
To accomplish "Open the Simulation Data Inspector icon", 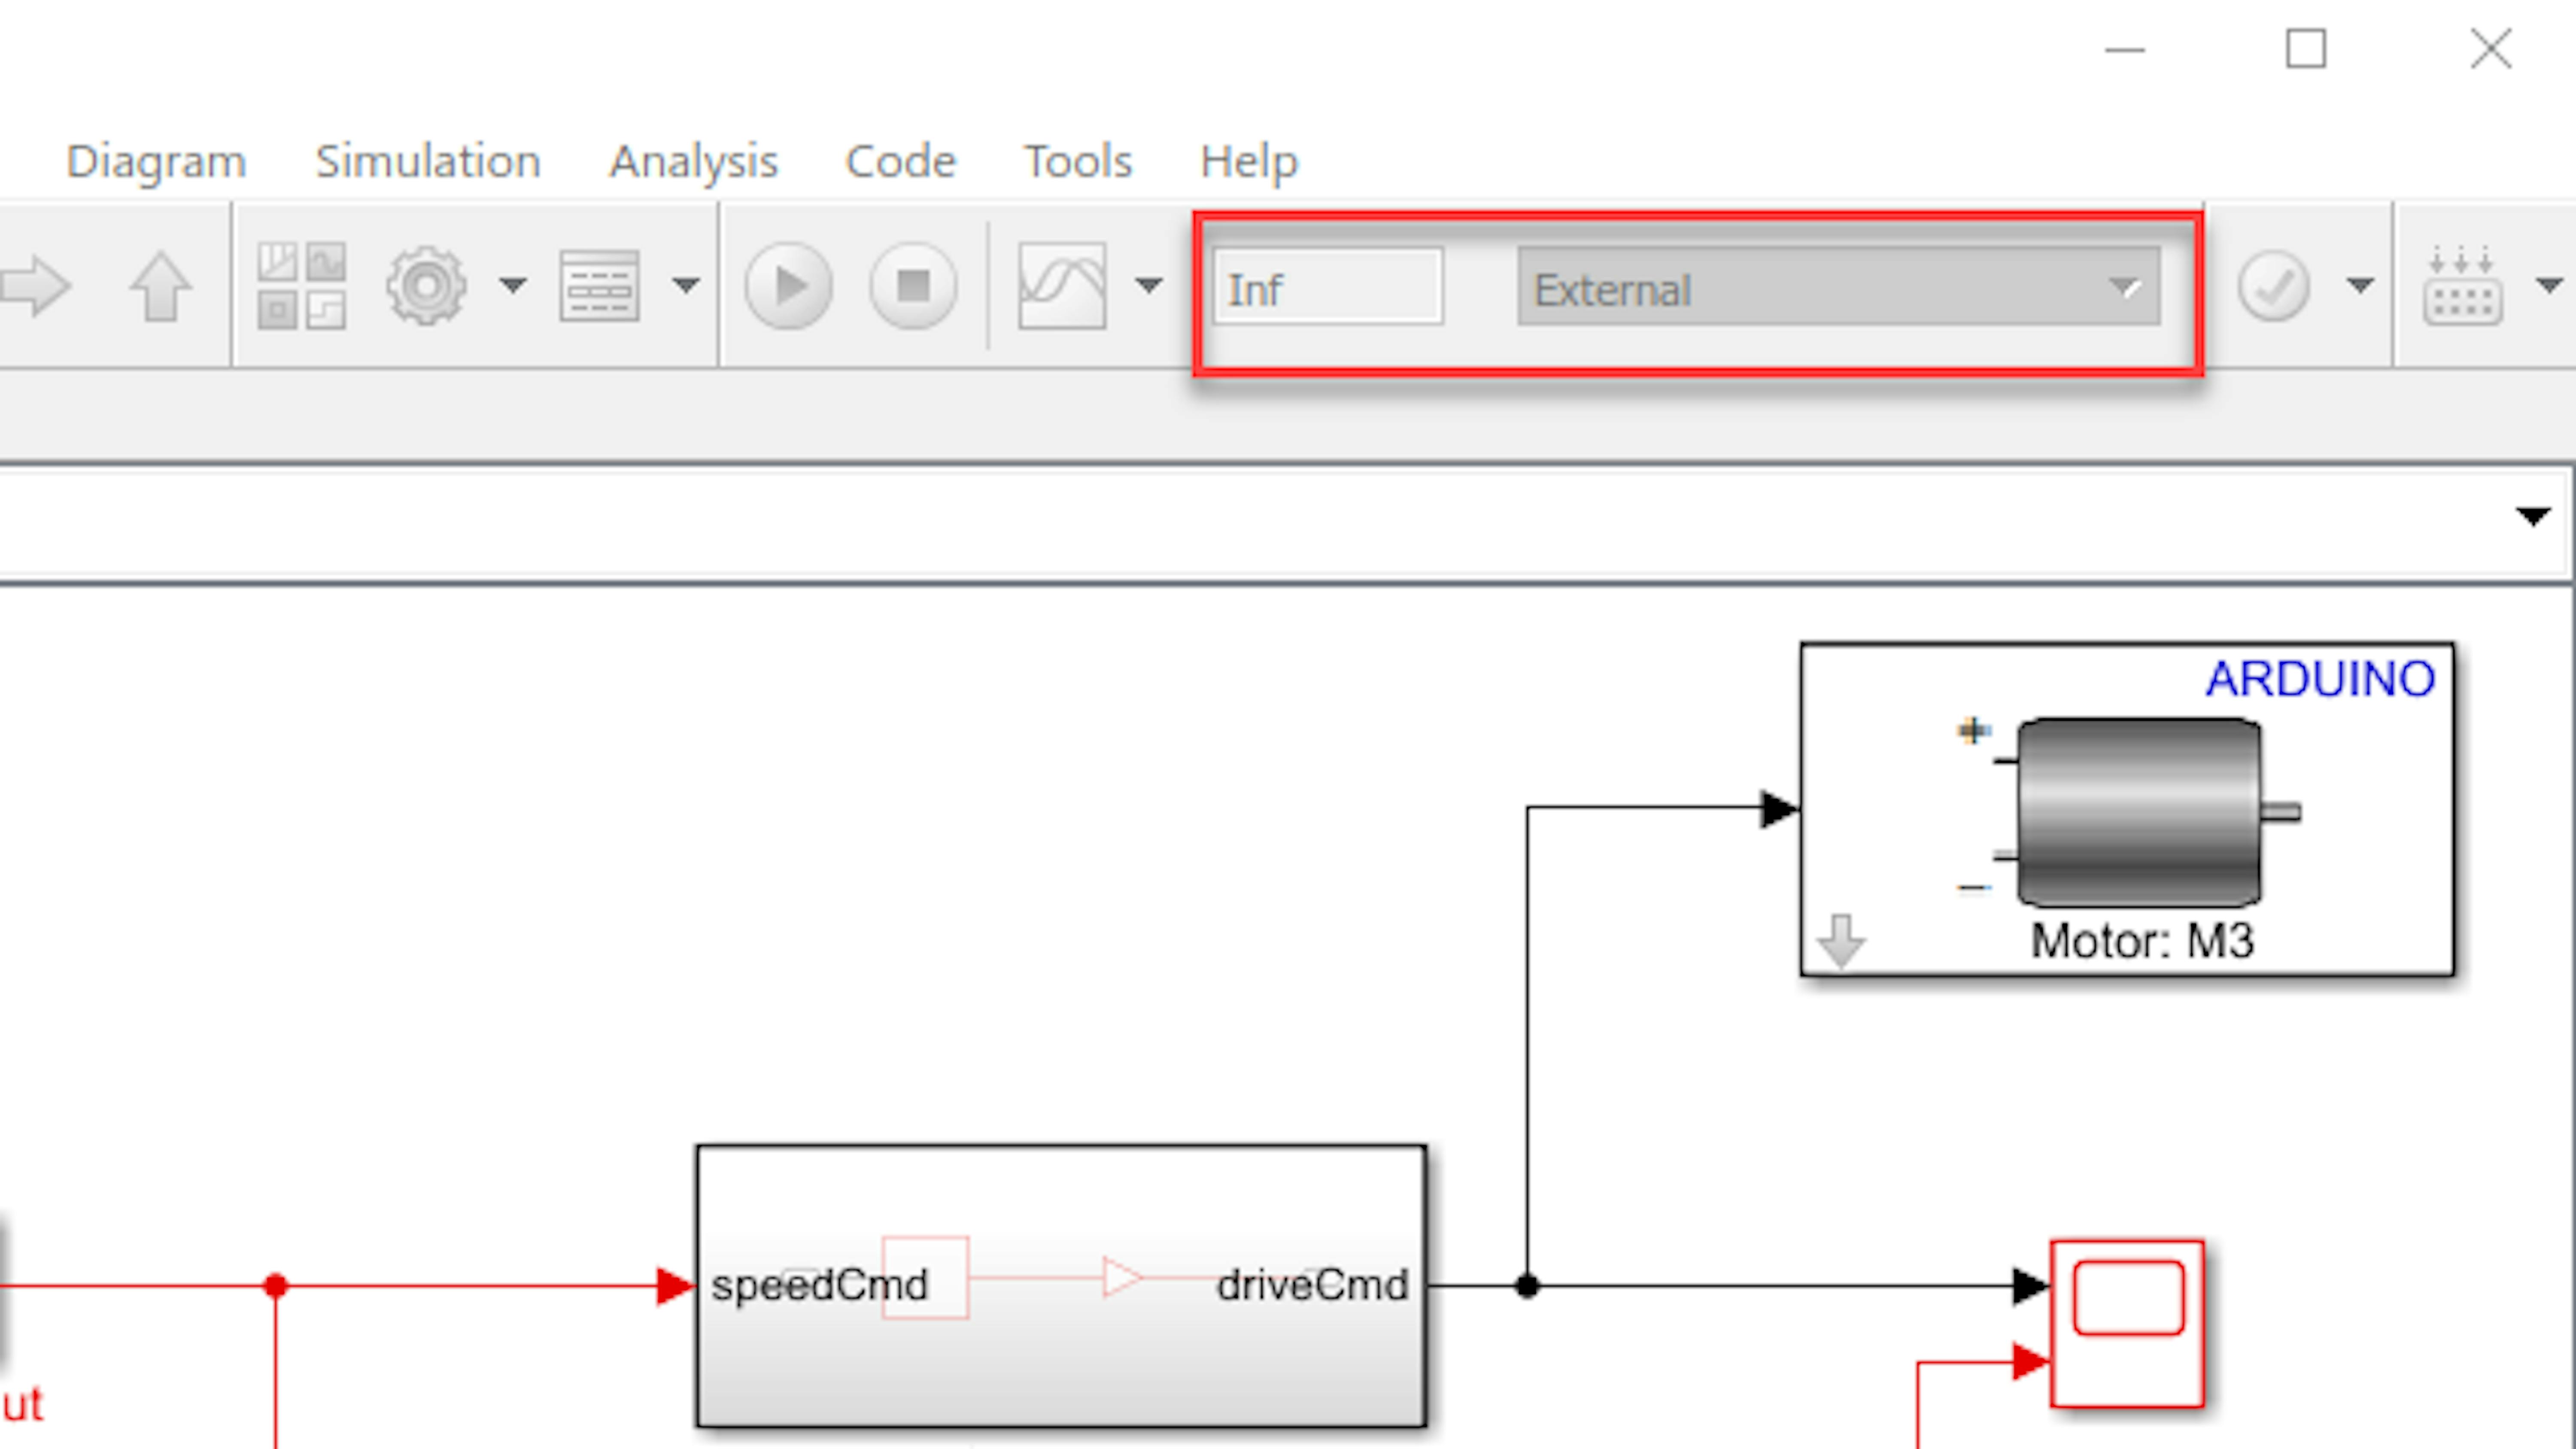I will tap(1062, 286).
